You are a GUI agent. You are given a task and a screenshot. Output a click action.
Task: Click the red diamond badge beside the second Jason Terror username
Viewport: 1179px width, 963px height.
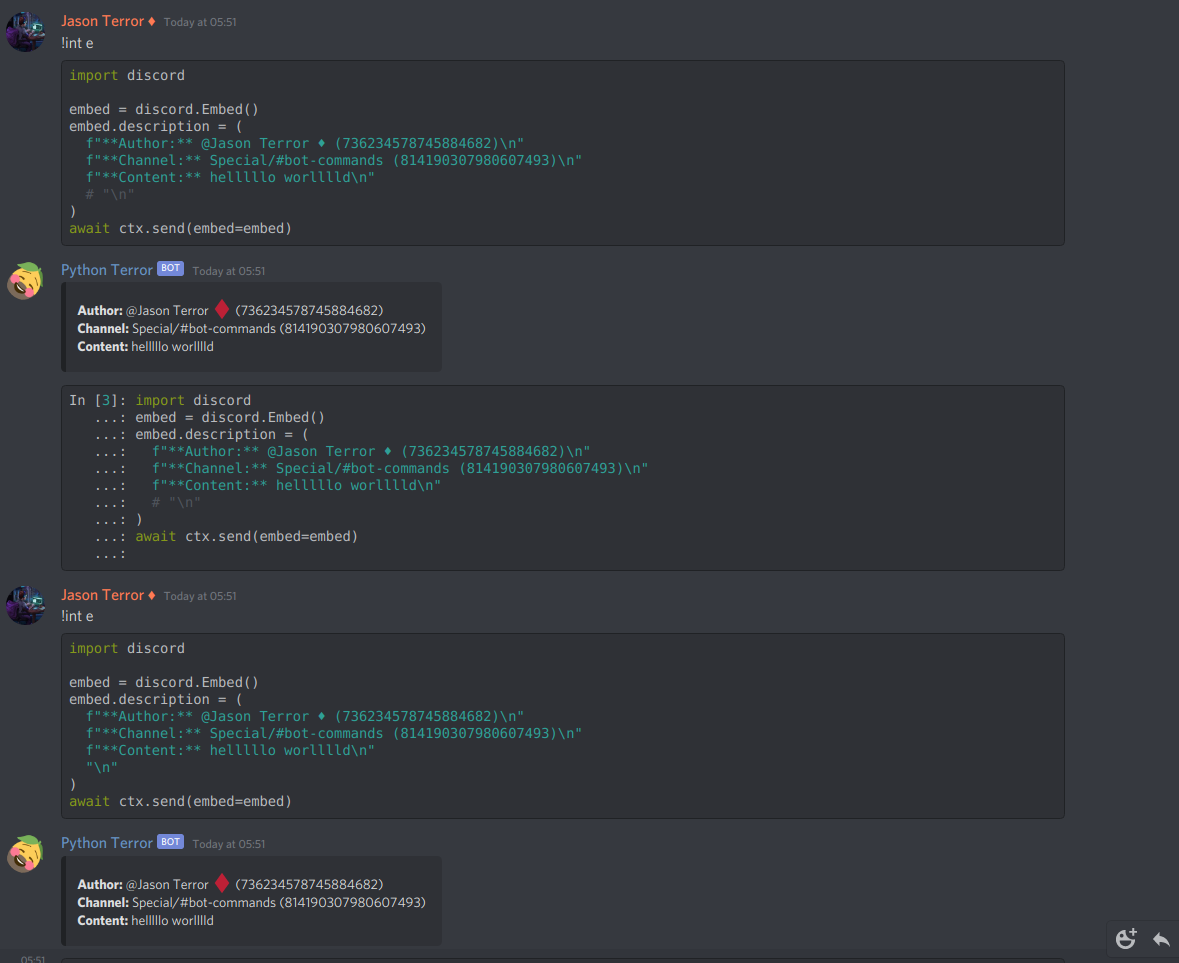pos(152,595)
